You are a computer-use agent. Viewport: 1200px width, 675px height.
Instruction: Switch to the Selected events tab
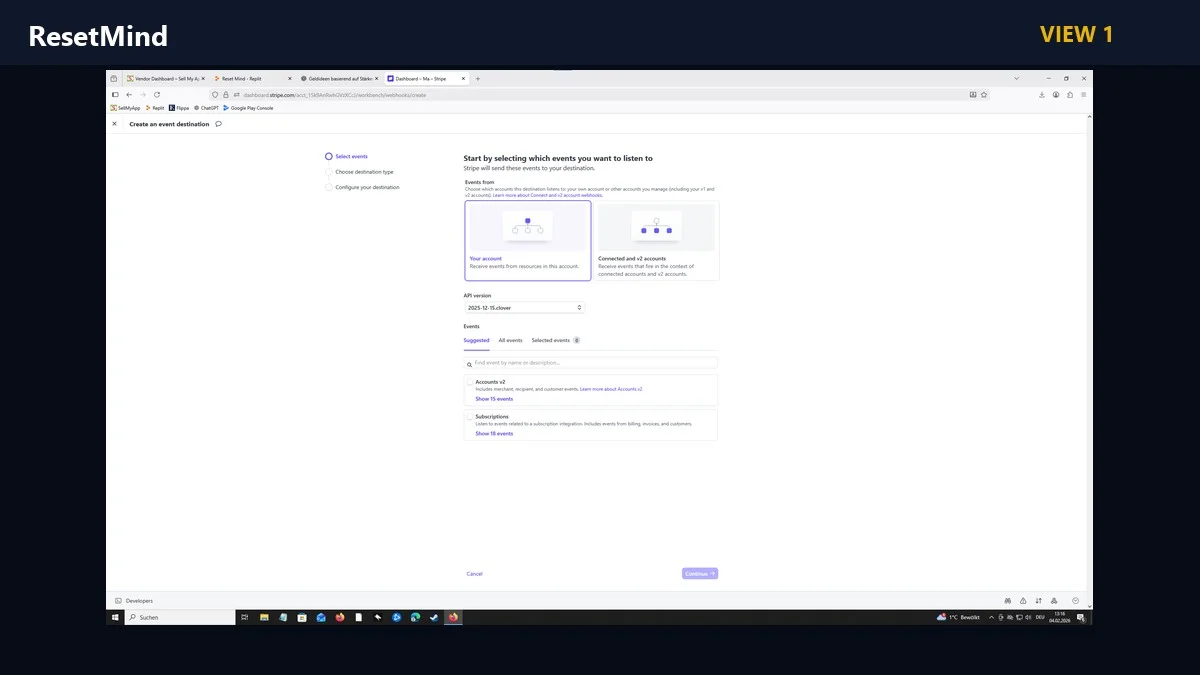[x=555, y=340]
